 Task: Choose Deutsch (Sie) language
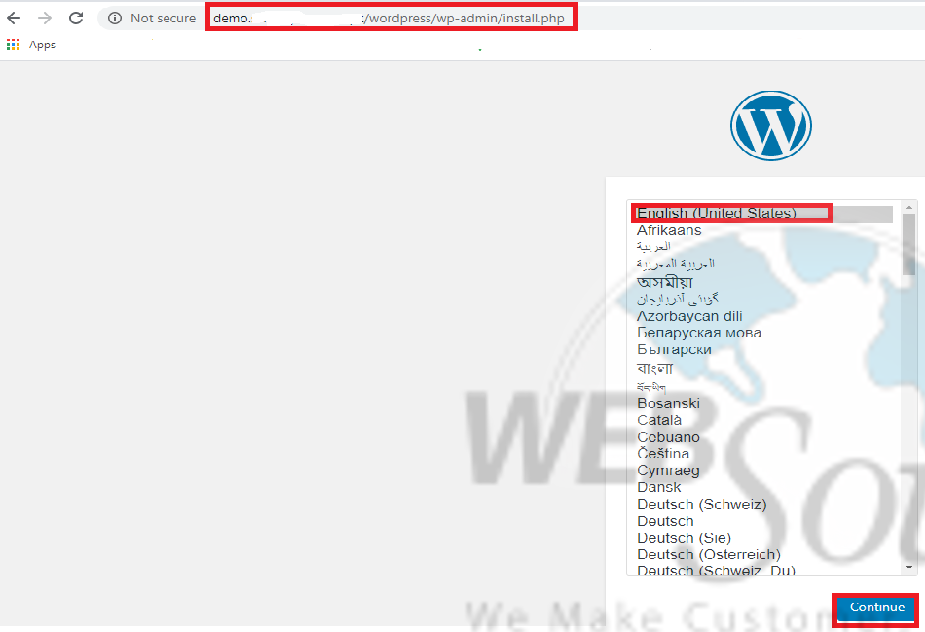click(684, 538)
